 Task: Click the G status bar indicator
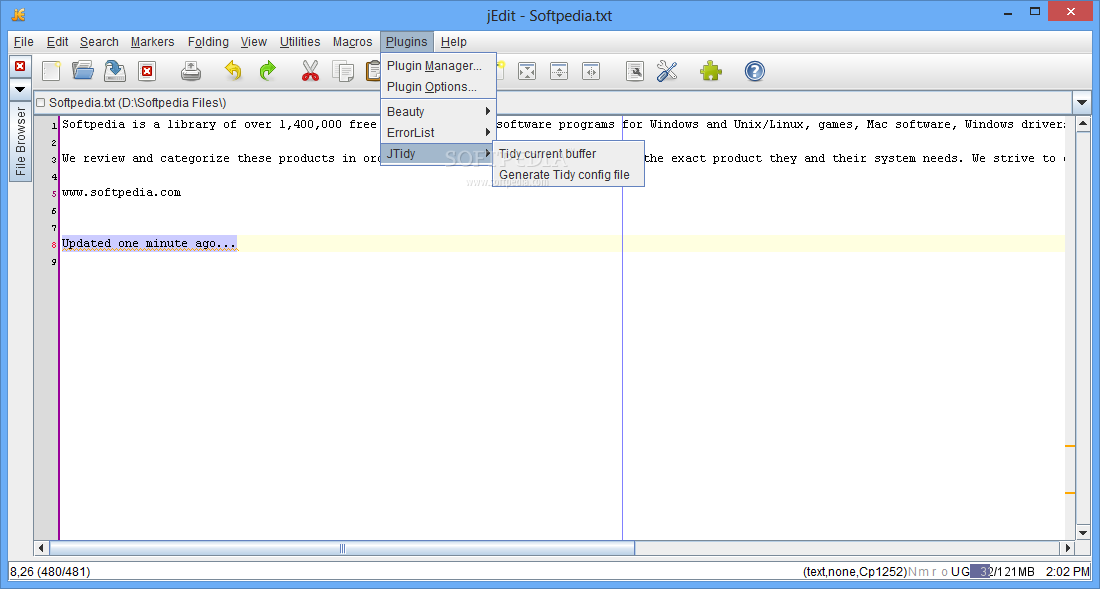tap(965, 571)
